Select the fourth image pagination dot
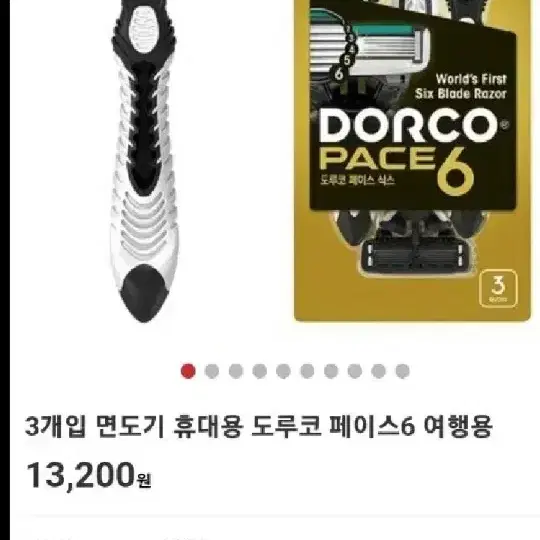The height and width of the screenshot is (540, 540). [x=260, y=371]
